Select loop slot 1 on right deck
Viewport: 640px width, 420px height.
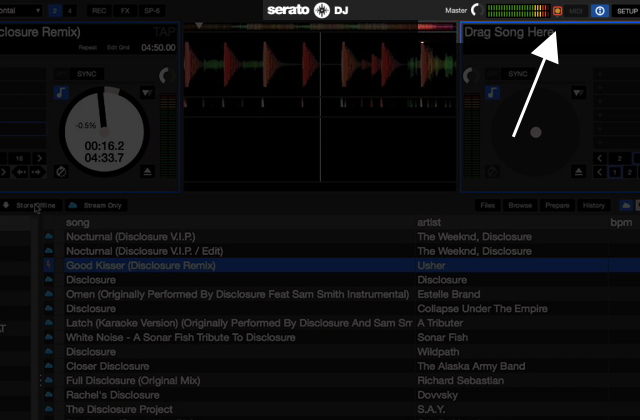[x=615, y=172]
